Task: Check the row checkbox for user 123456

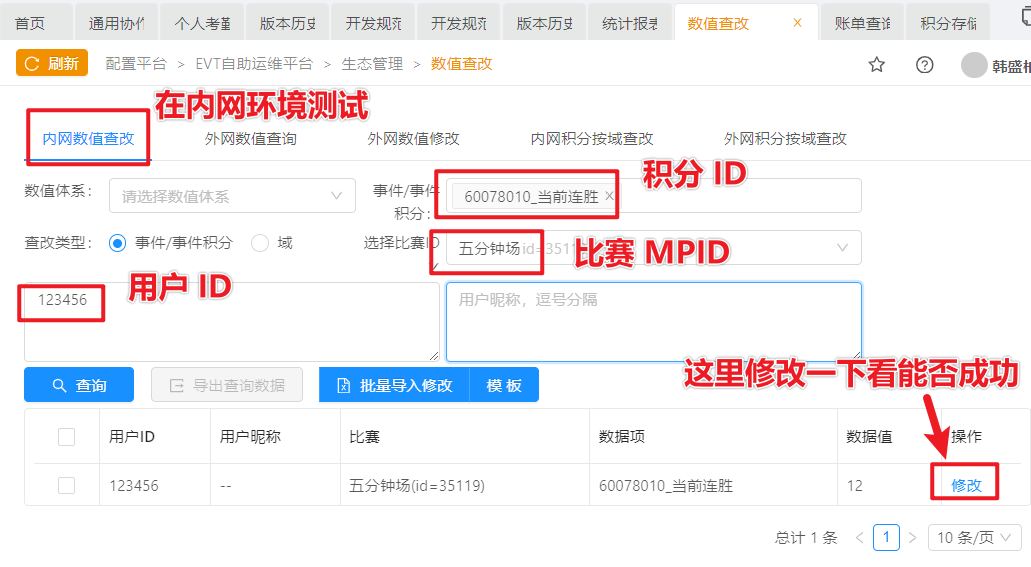Action: (67, 485)
